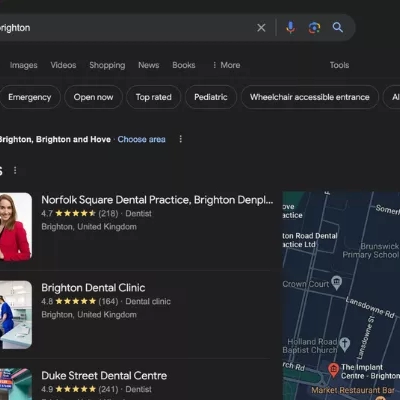The image size is (400, 400).
Task: Apply the Pediatric filter chip
Action: point(211,97)
